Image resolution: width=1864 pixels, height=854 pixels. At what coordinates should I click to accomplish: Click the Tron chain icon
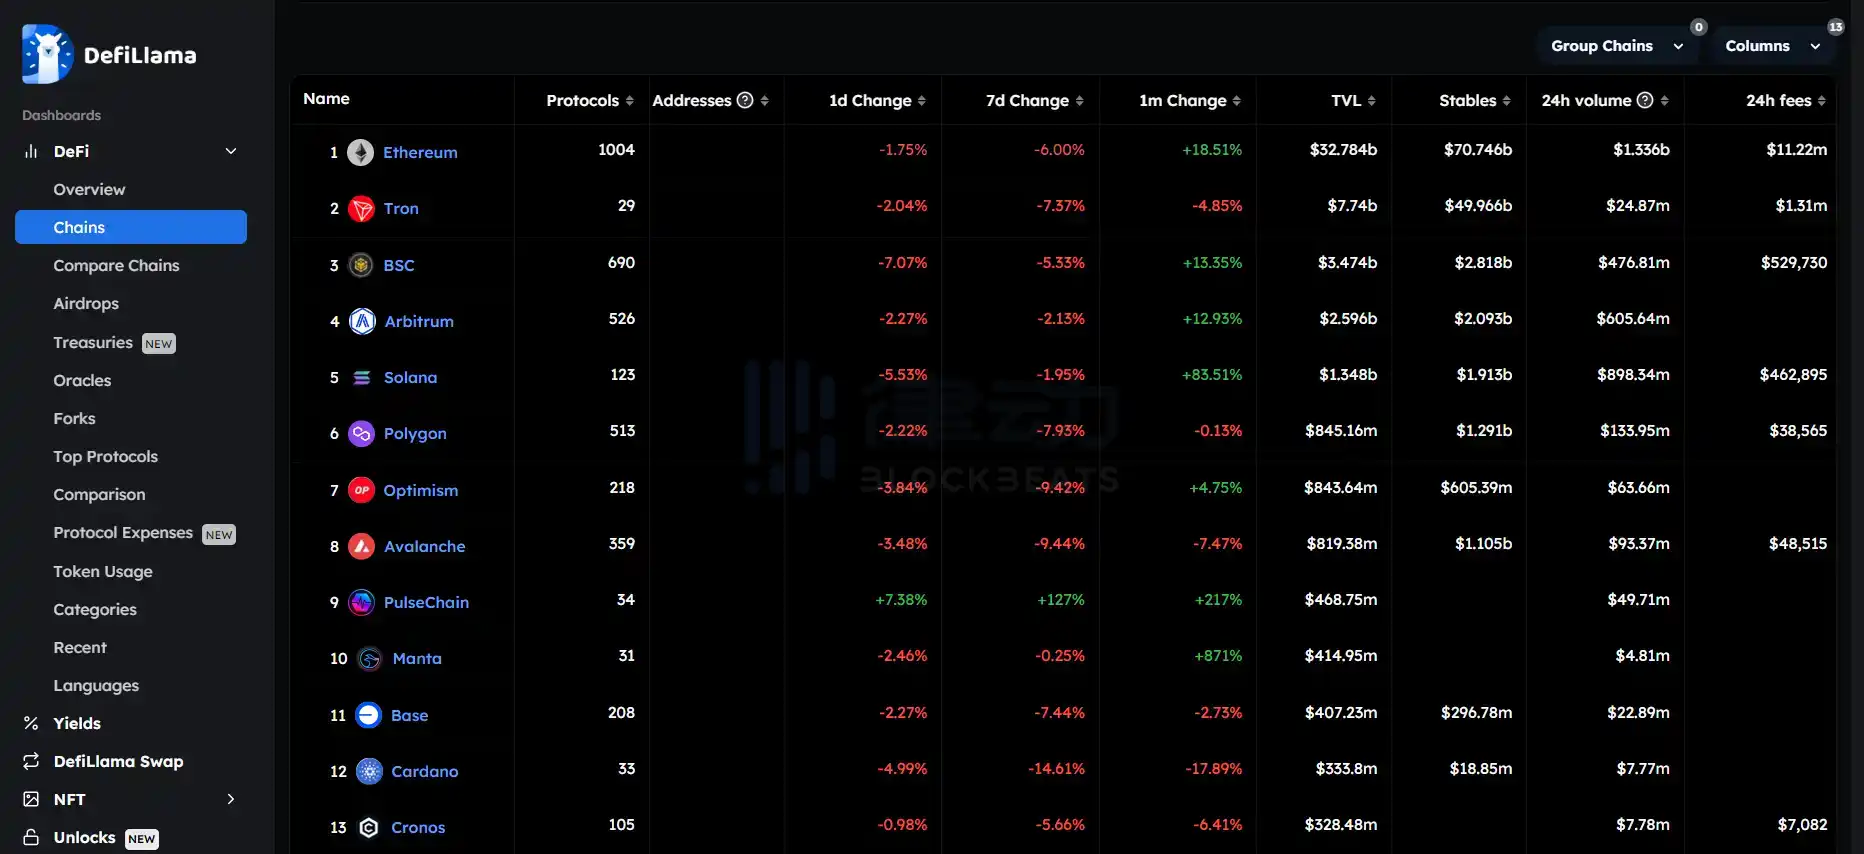click(361, 209)
